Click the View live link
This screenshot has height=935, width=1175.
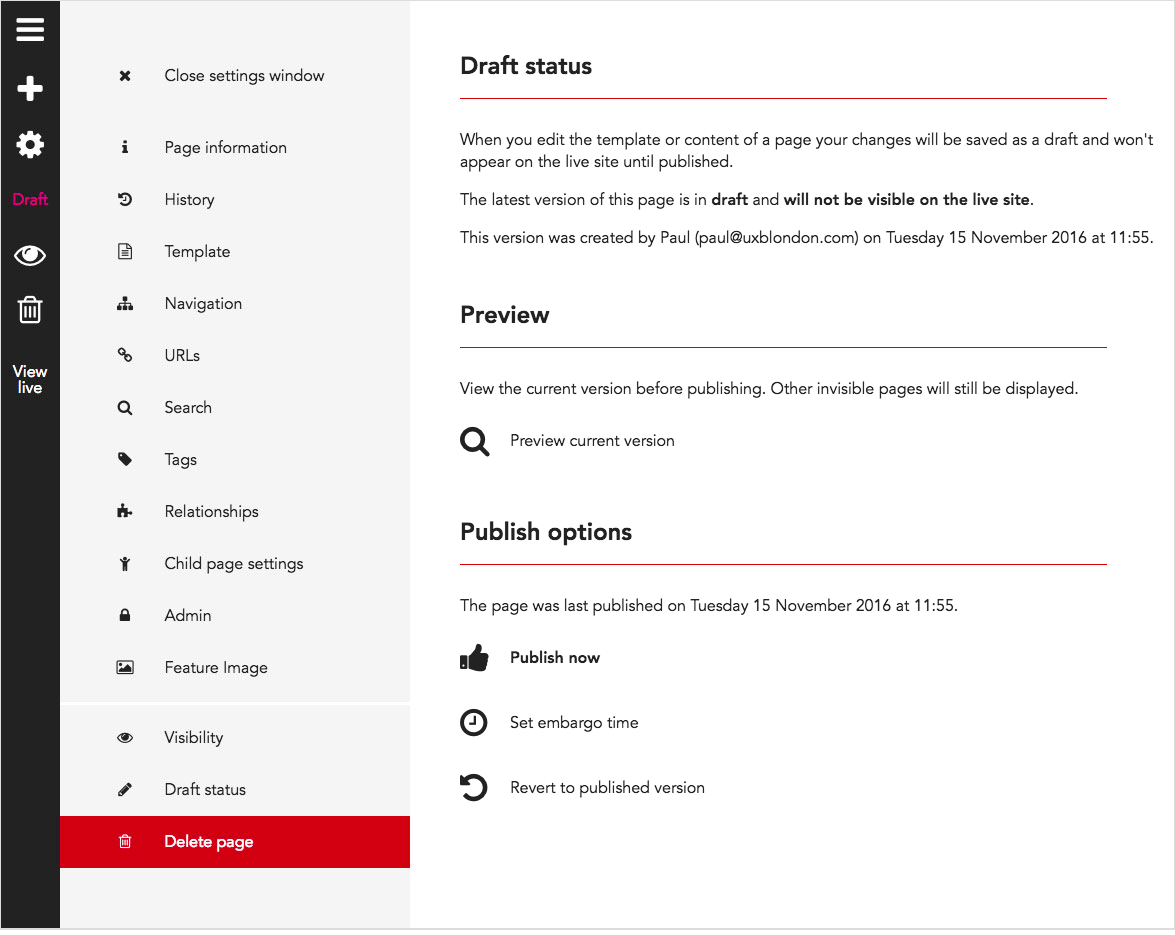30,378
